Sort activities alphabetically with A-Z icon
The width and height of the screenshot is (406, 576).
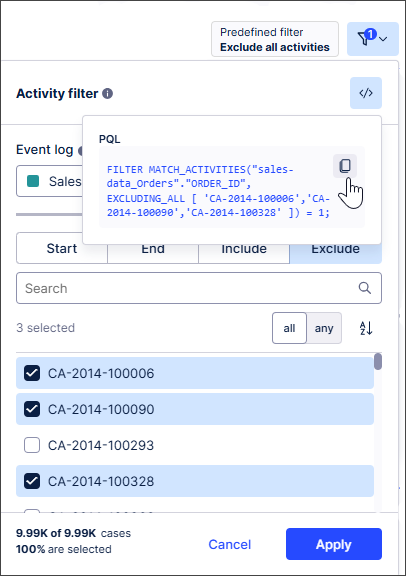point(366,328)
